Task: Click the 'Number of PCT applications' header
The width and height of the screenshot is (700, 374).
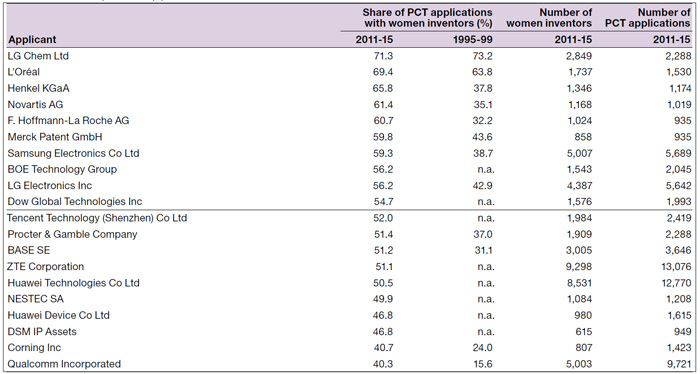Action: click(647, 18)
